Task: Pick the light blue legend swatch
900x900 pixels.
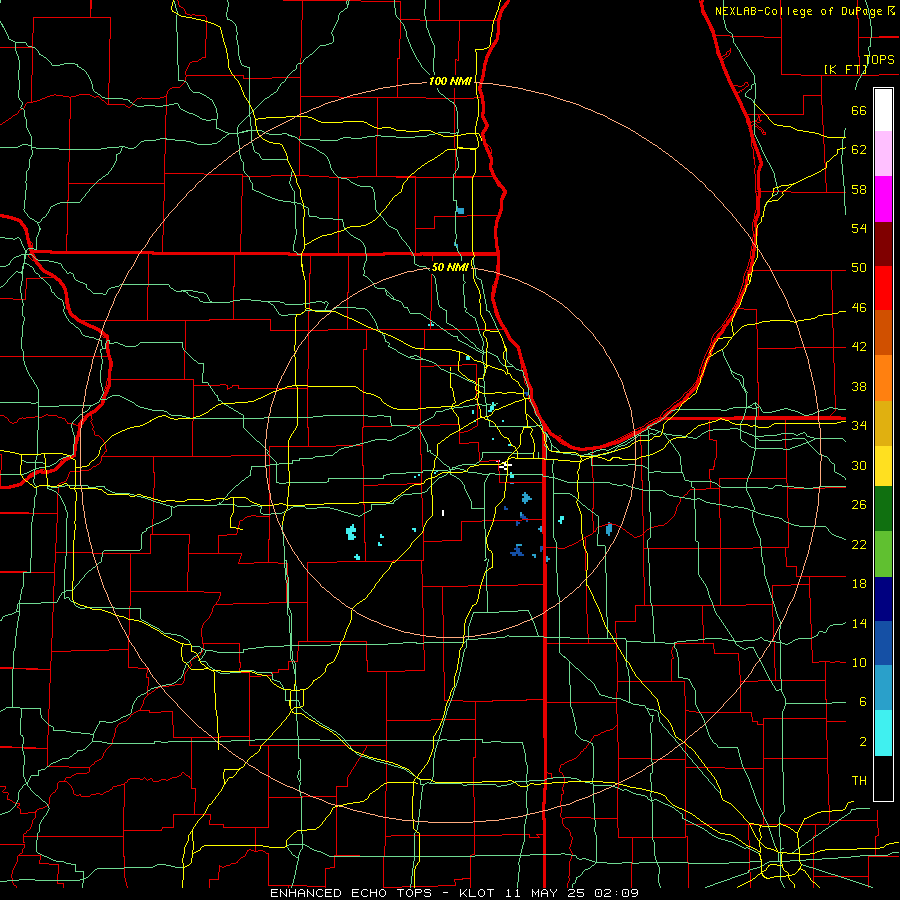Action: [x=883, y=688]
